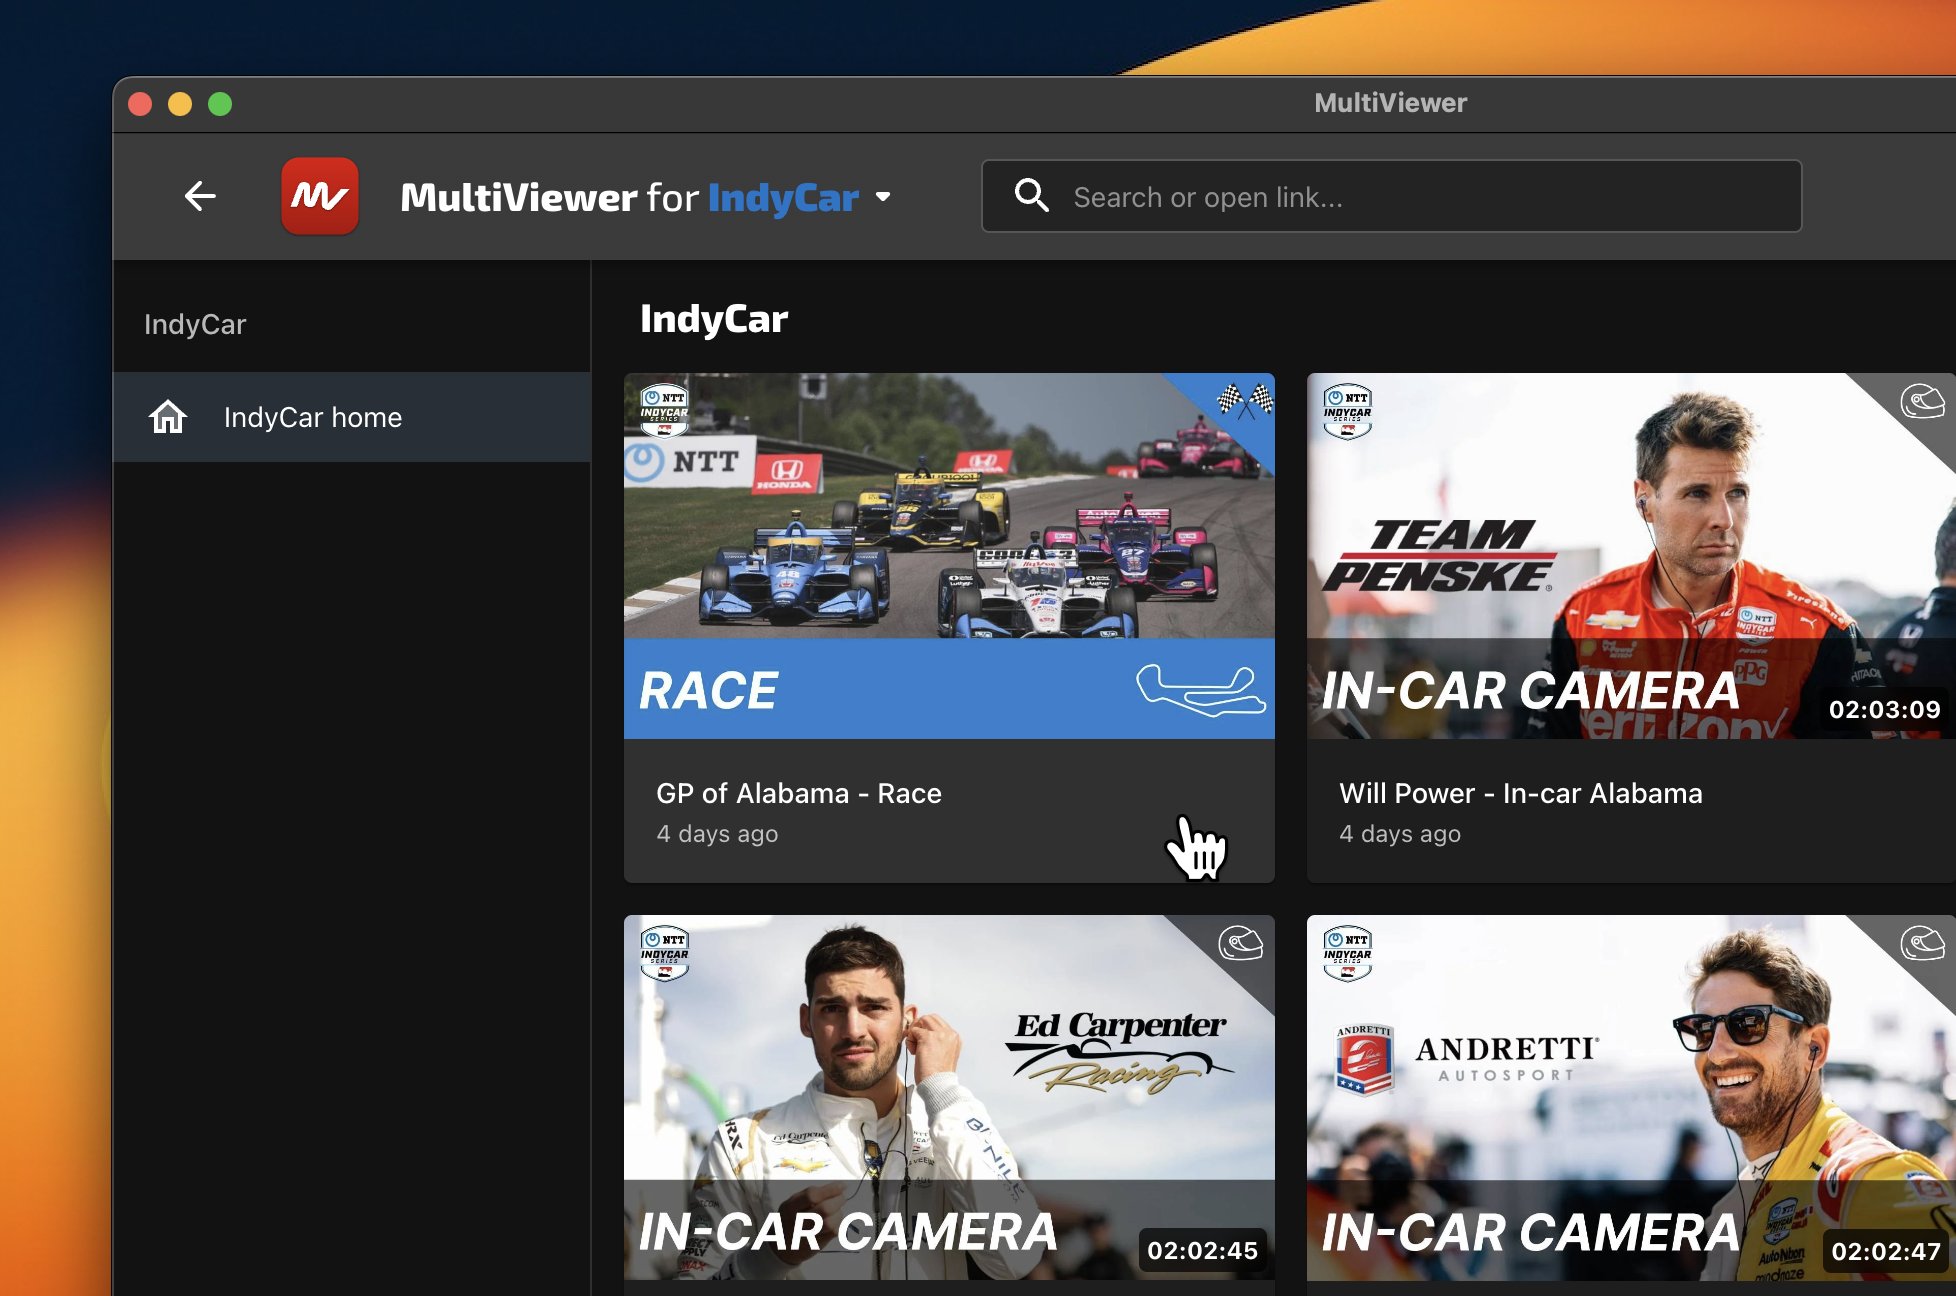
Task: Select the IndyCar home icon in sidebar
Action: (x=170, y=417)
